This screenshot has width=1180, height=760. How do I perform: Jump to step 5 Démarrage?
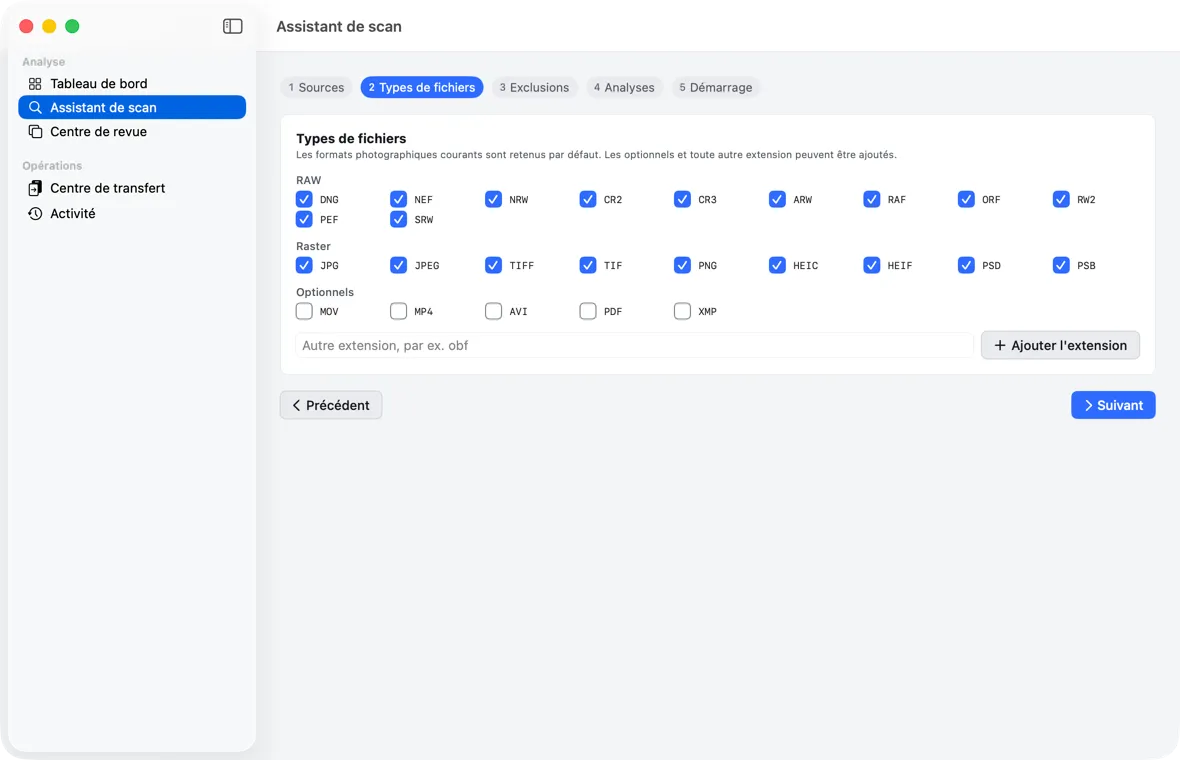716,87
